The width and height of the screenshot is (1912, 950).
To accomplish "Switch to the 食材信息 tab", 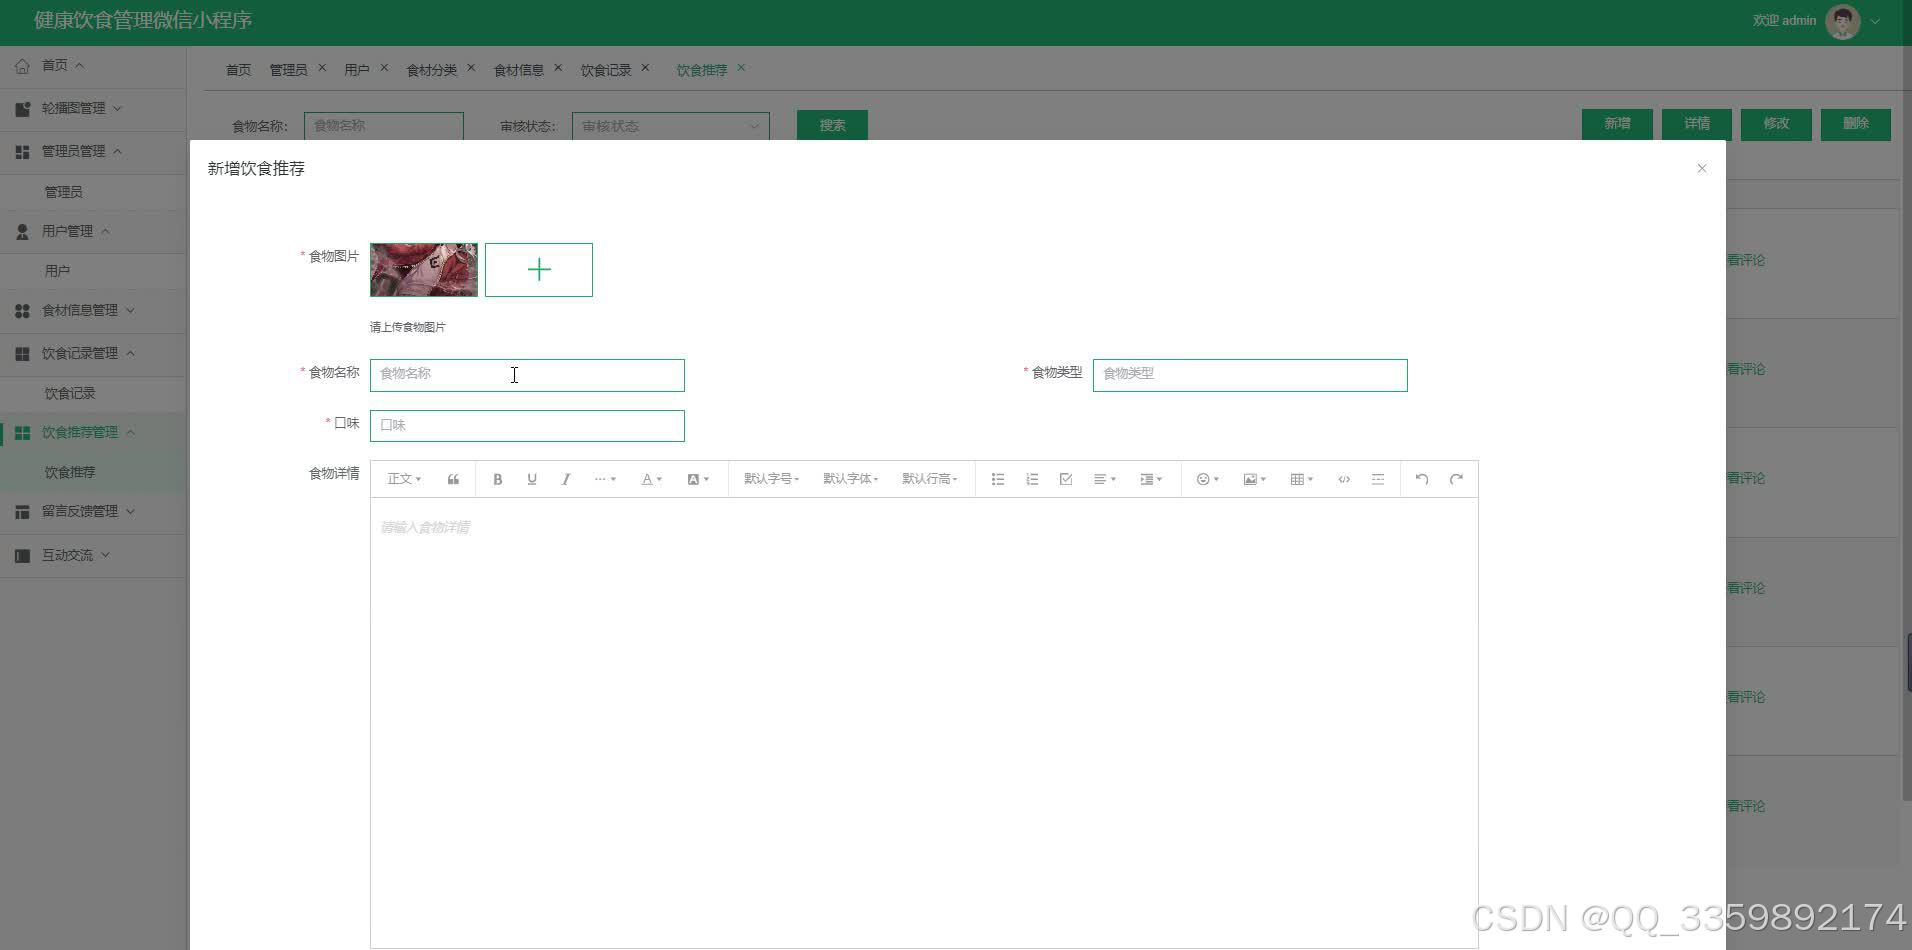I will (x=519, y=70).
